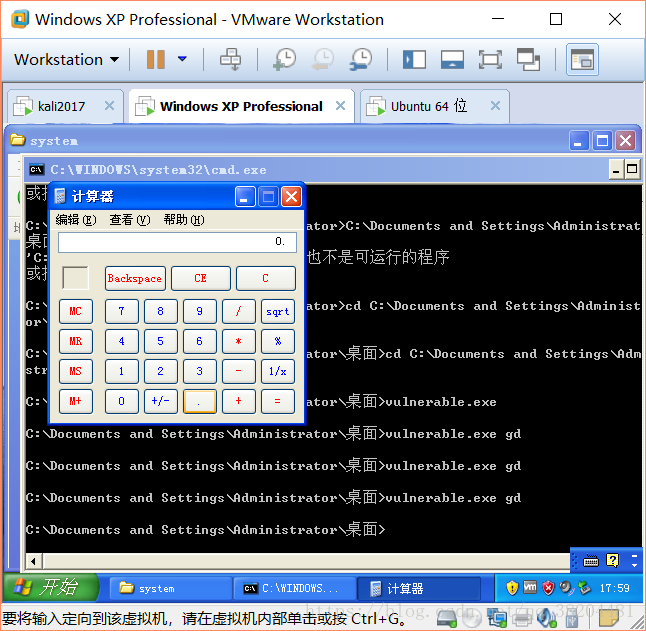Click the +/- sign change button
Viewport: 646px width, 631px height.
161,401
